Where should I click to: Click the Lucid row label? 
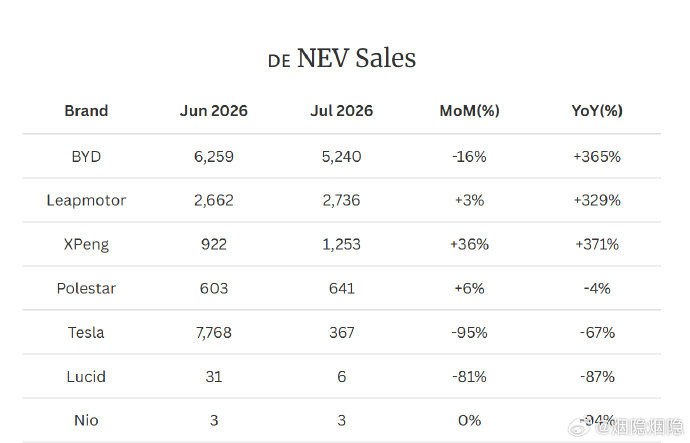(x=86, y=377)
